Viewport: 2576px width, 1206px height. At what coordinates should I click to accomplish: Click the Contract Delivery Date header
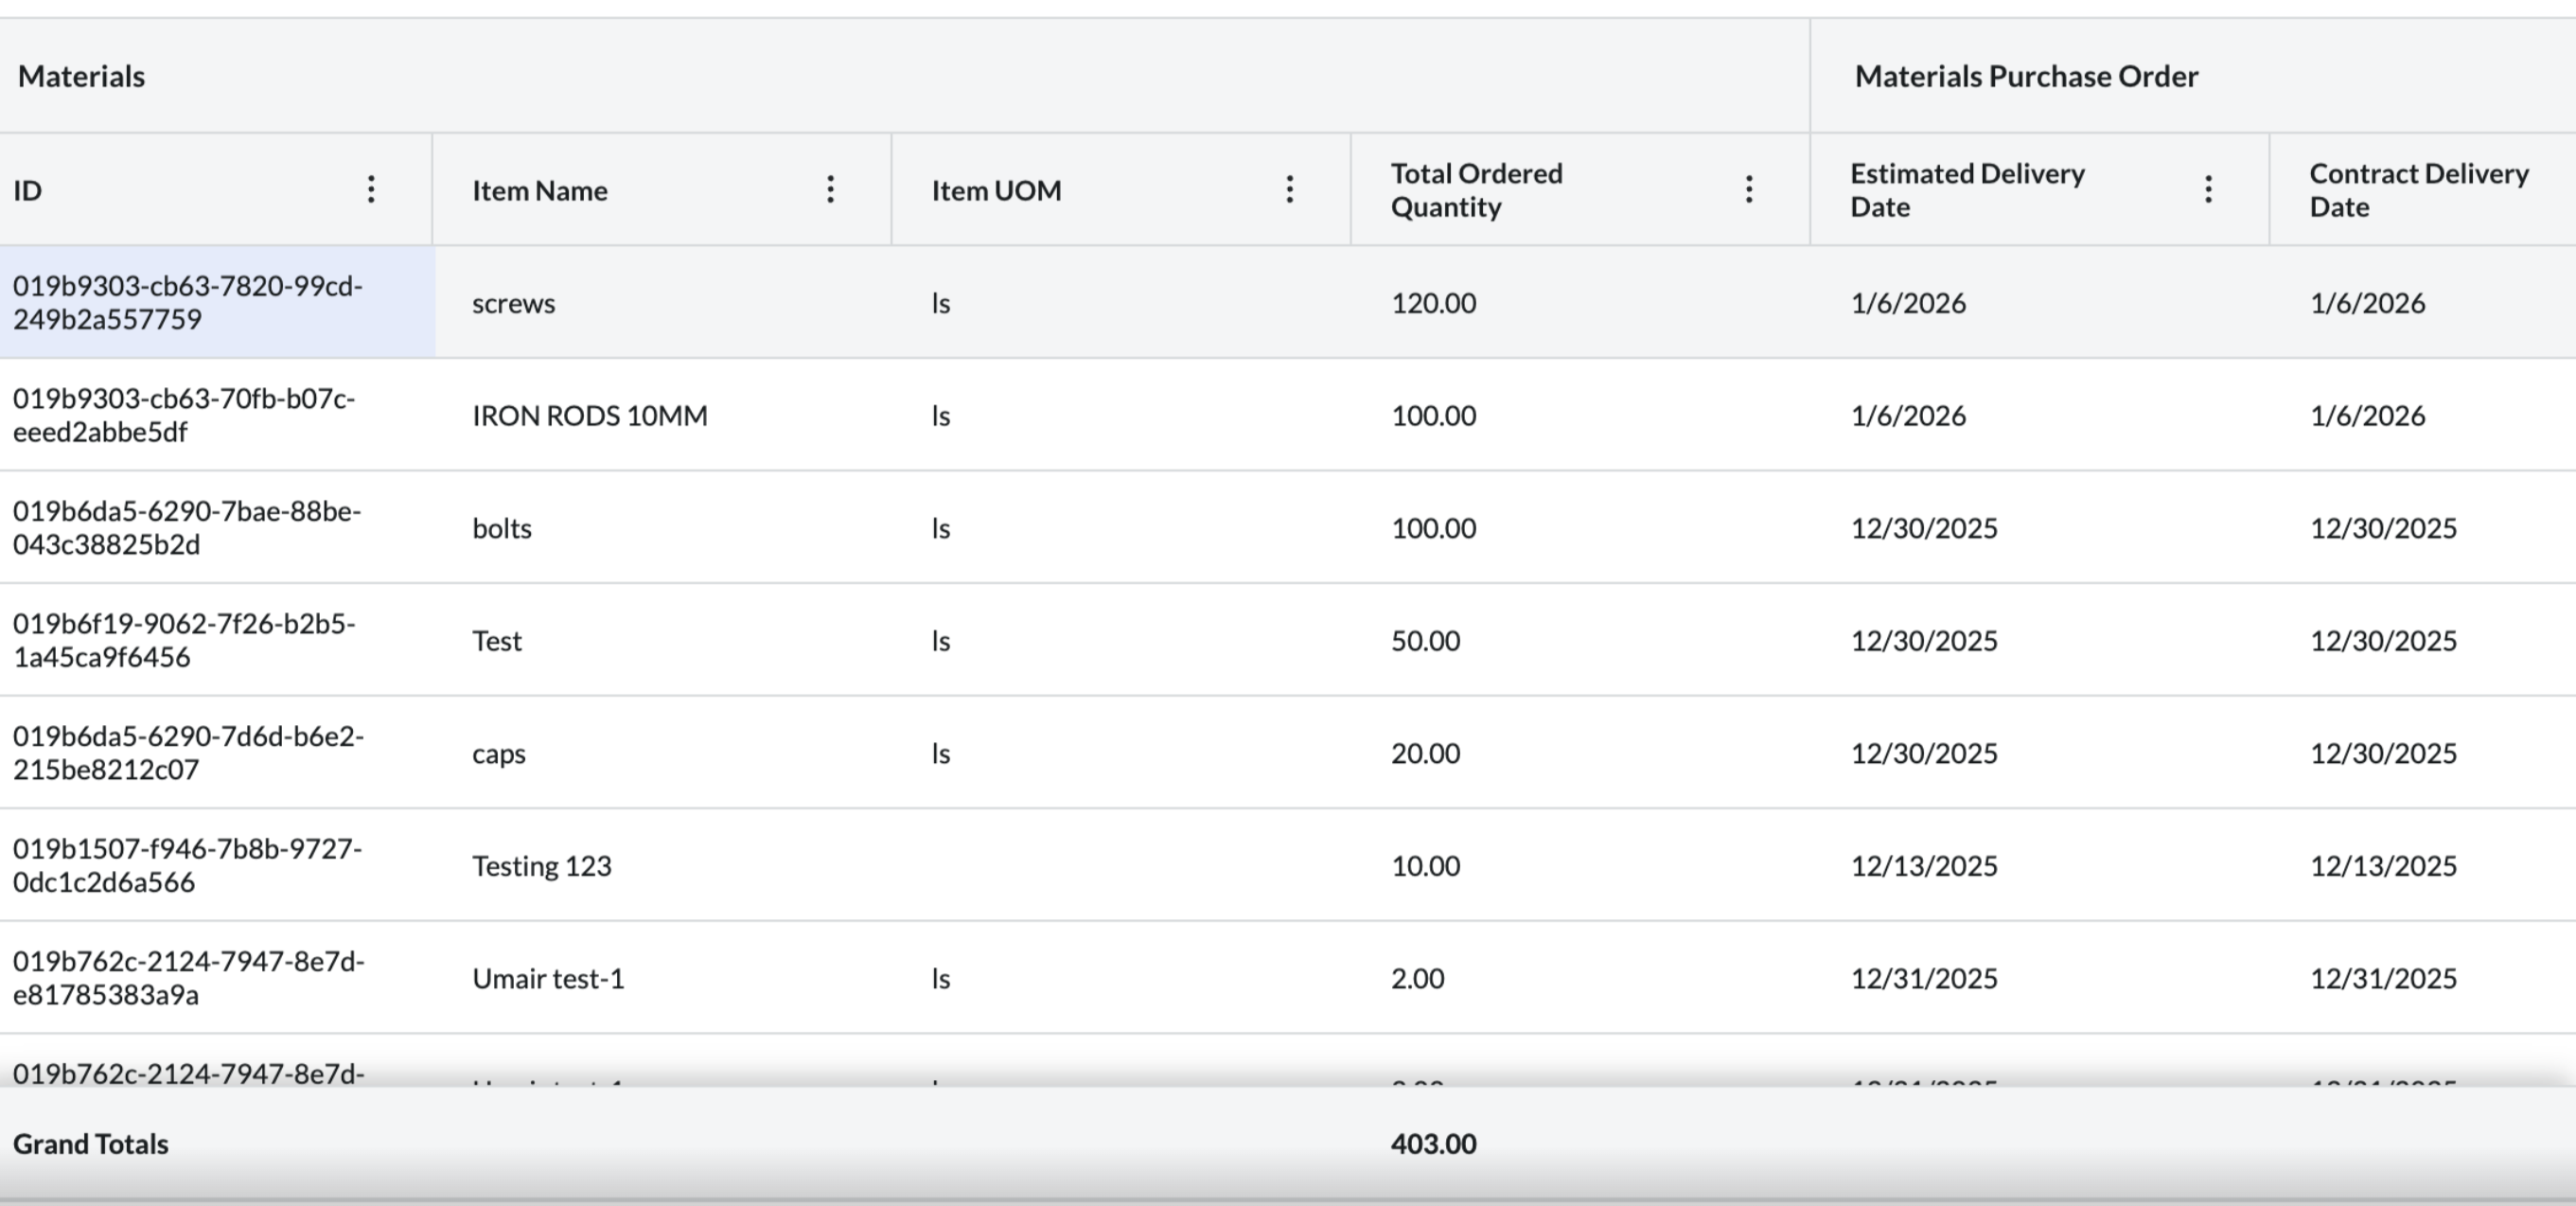(2418, 190)
